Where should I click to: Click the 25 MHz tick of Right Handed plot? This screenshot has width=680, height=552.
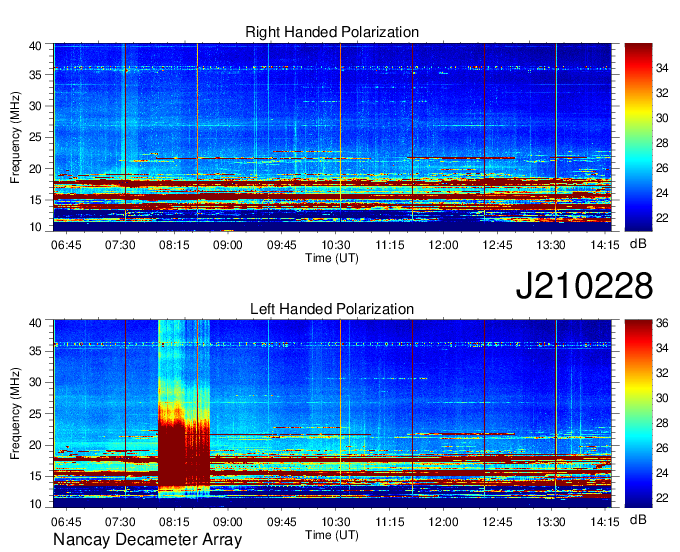tap(35, 137)
